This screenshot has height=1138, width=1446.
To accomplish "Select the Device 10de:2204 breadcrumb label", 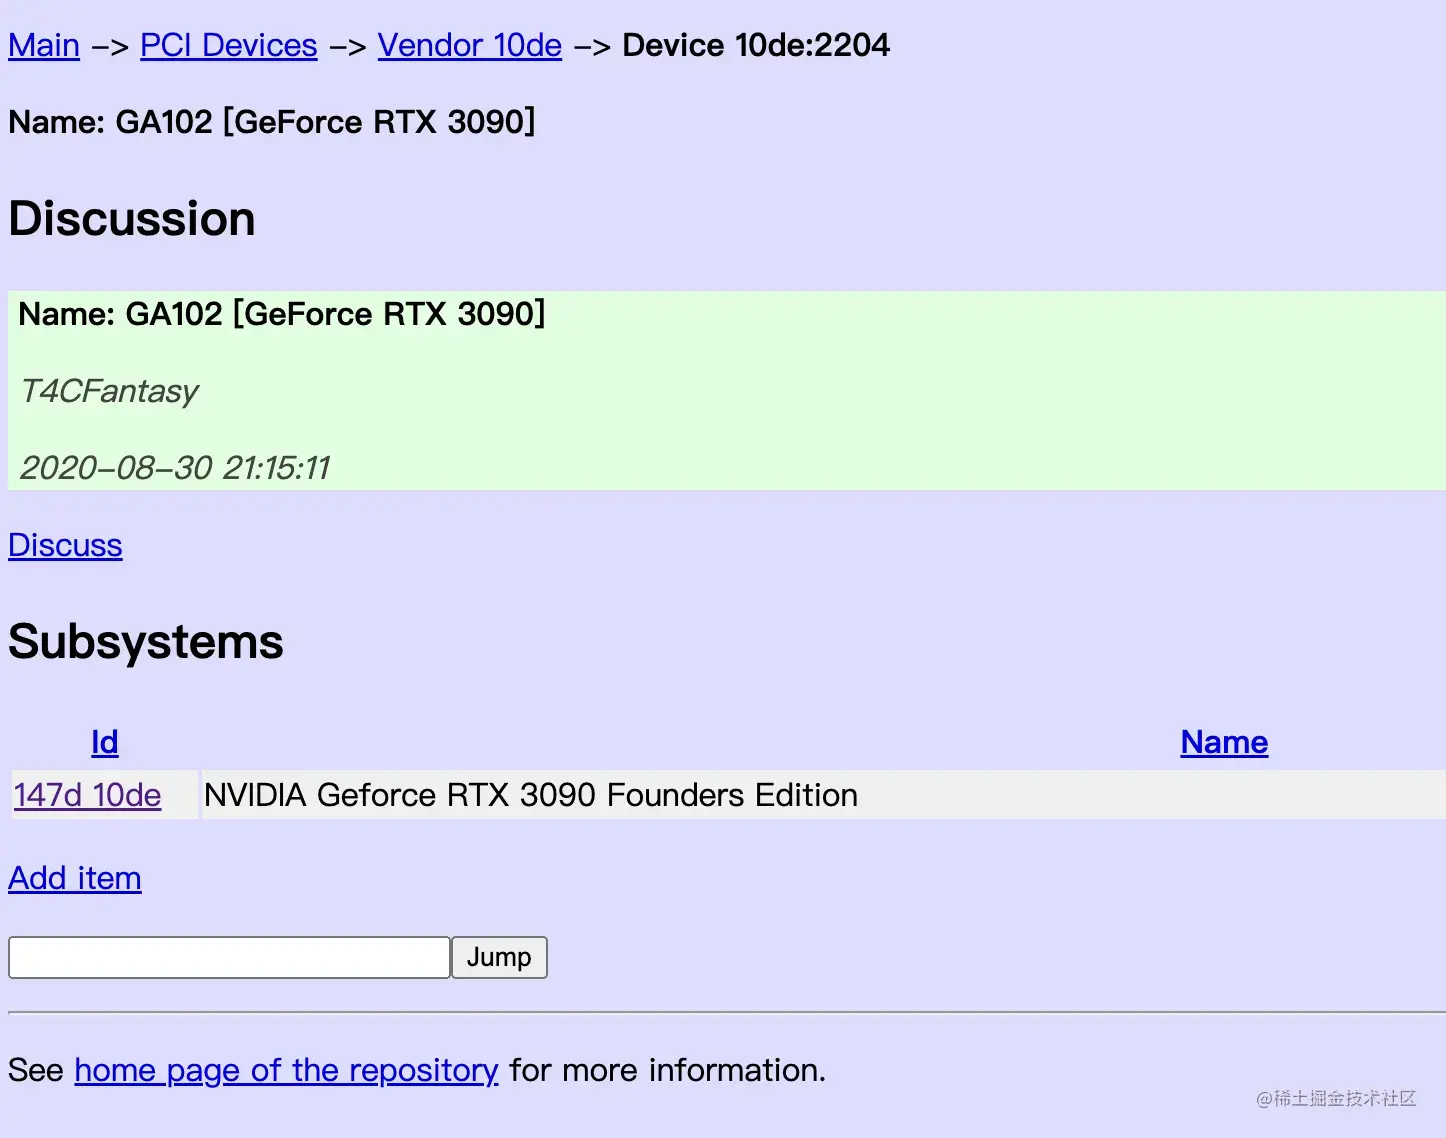I will (x=755, y=45).
